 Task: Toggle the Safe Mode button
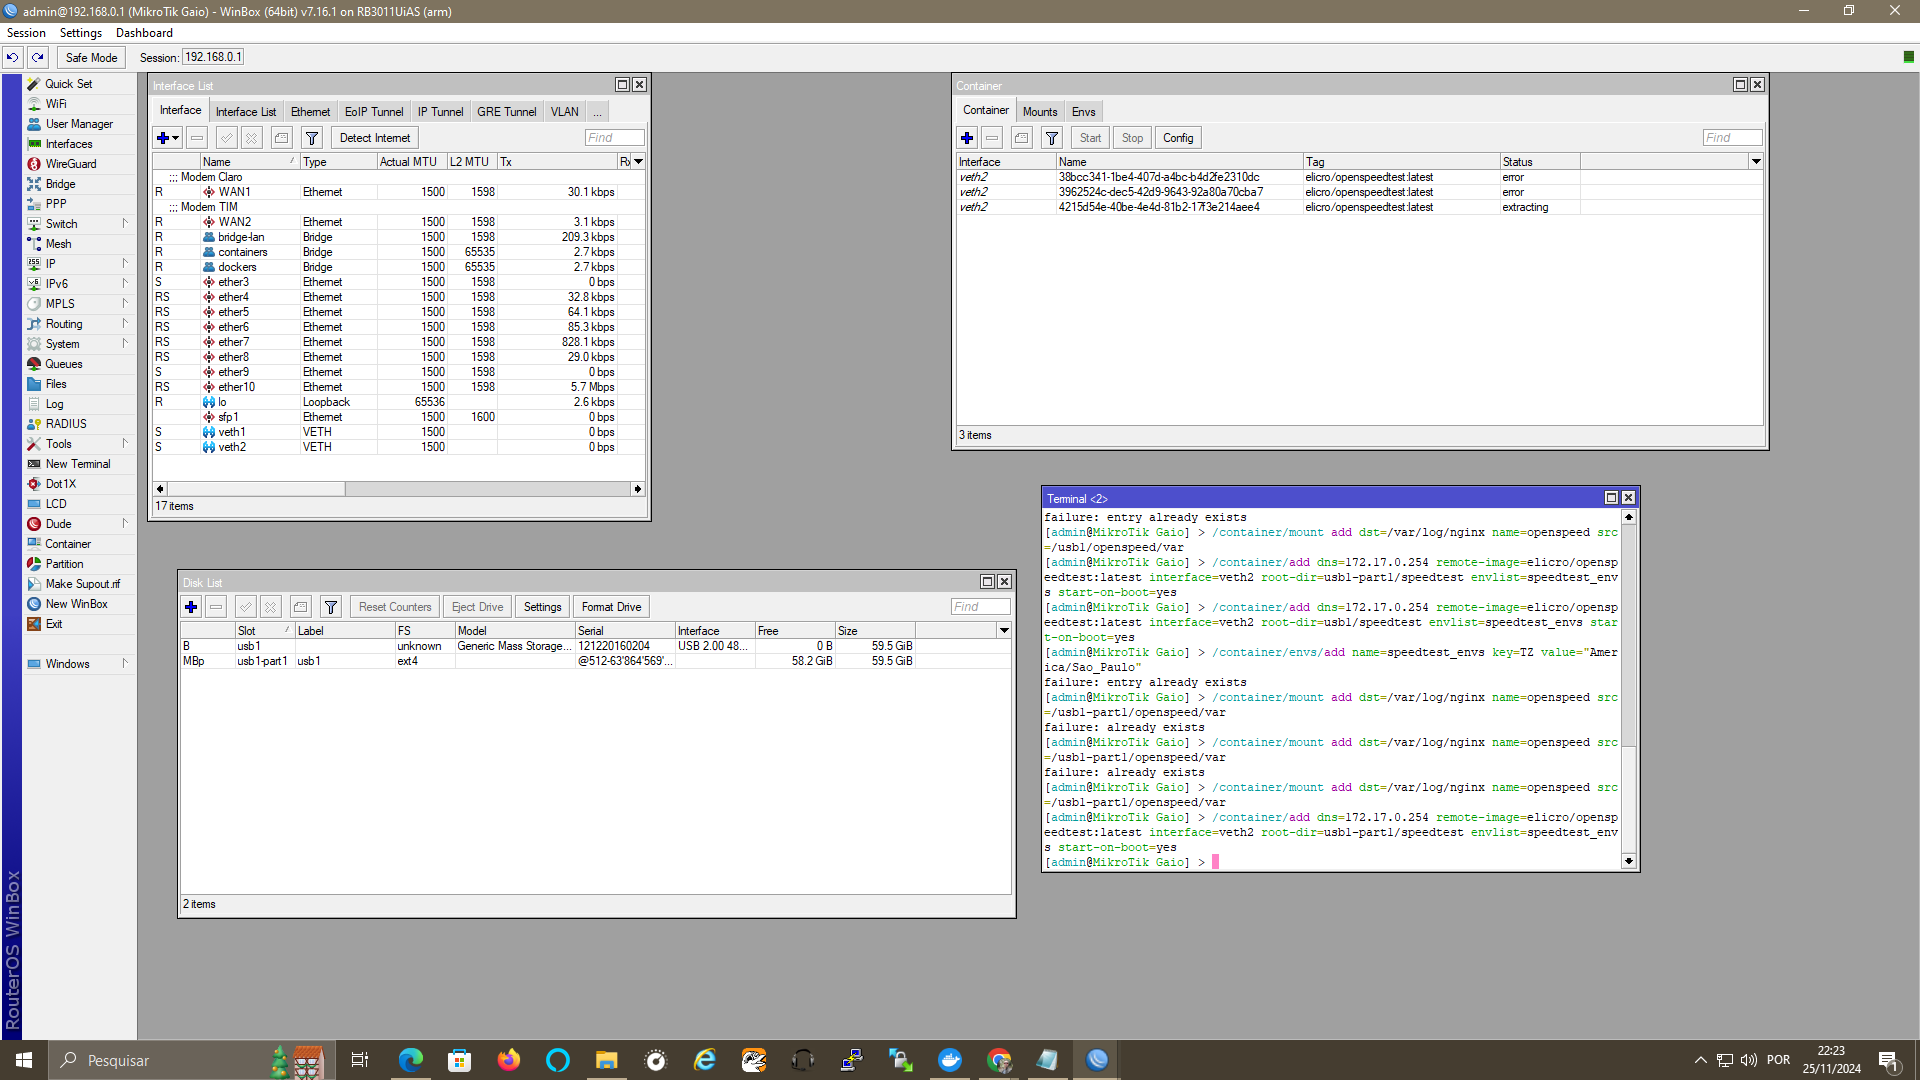91,57
